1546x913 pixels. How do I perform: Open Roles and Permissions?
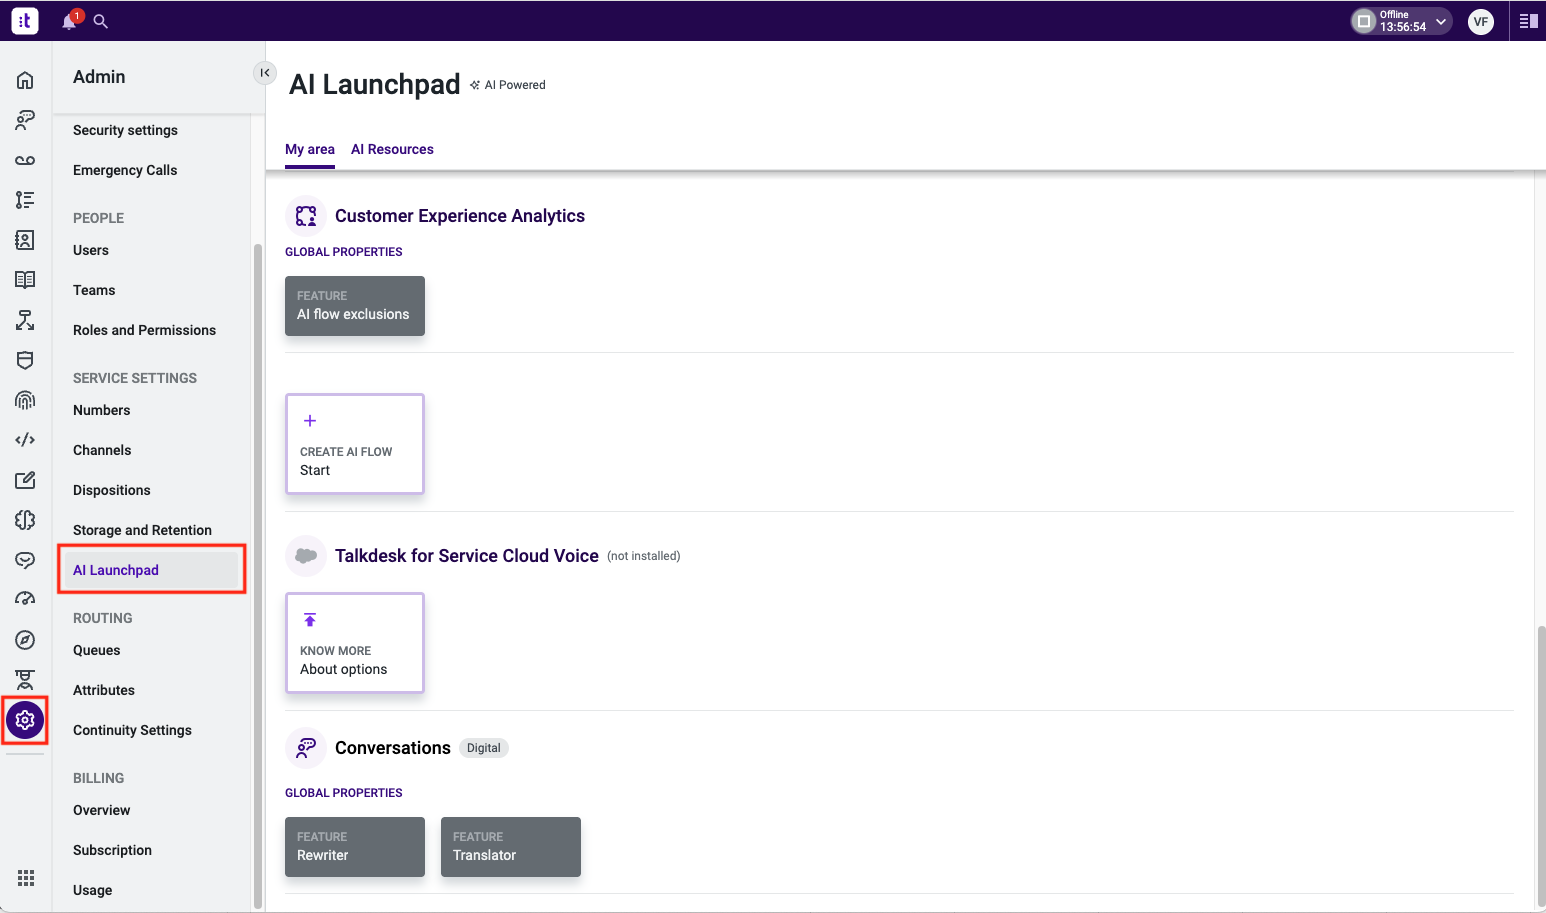[x=144, y=330]
